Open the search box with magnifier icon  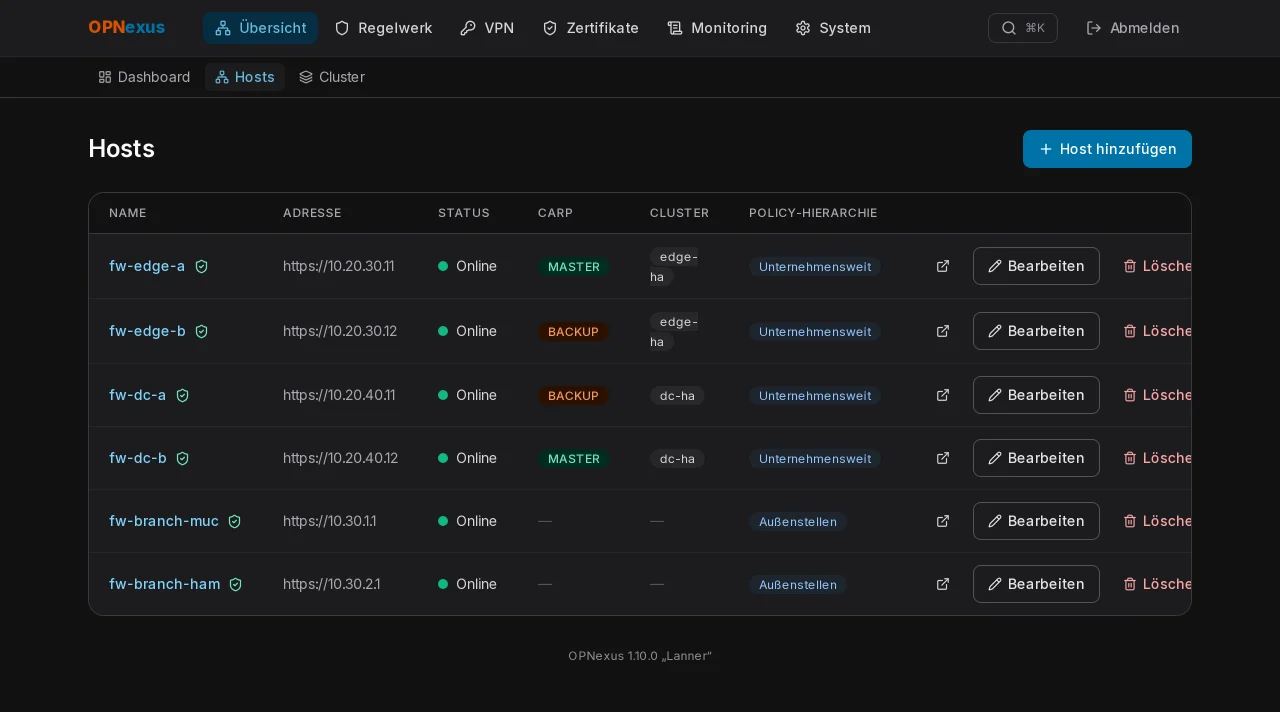(1022, 28)
